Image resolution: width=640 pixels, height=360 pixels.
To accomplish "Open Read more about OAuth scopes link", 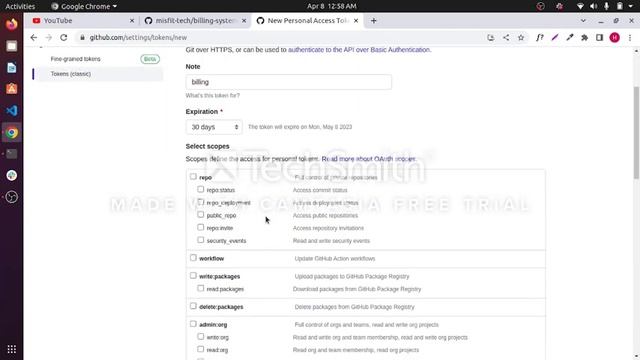I will click(x=369, y=159).
